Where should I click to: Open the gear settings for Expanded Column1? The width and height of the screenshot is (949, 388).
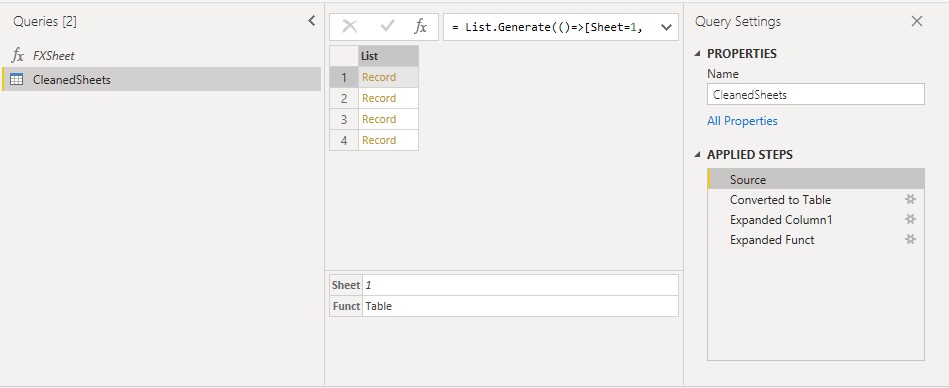tap(910, 219)
